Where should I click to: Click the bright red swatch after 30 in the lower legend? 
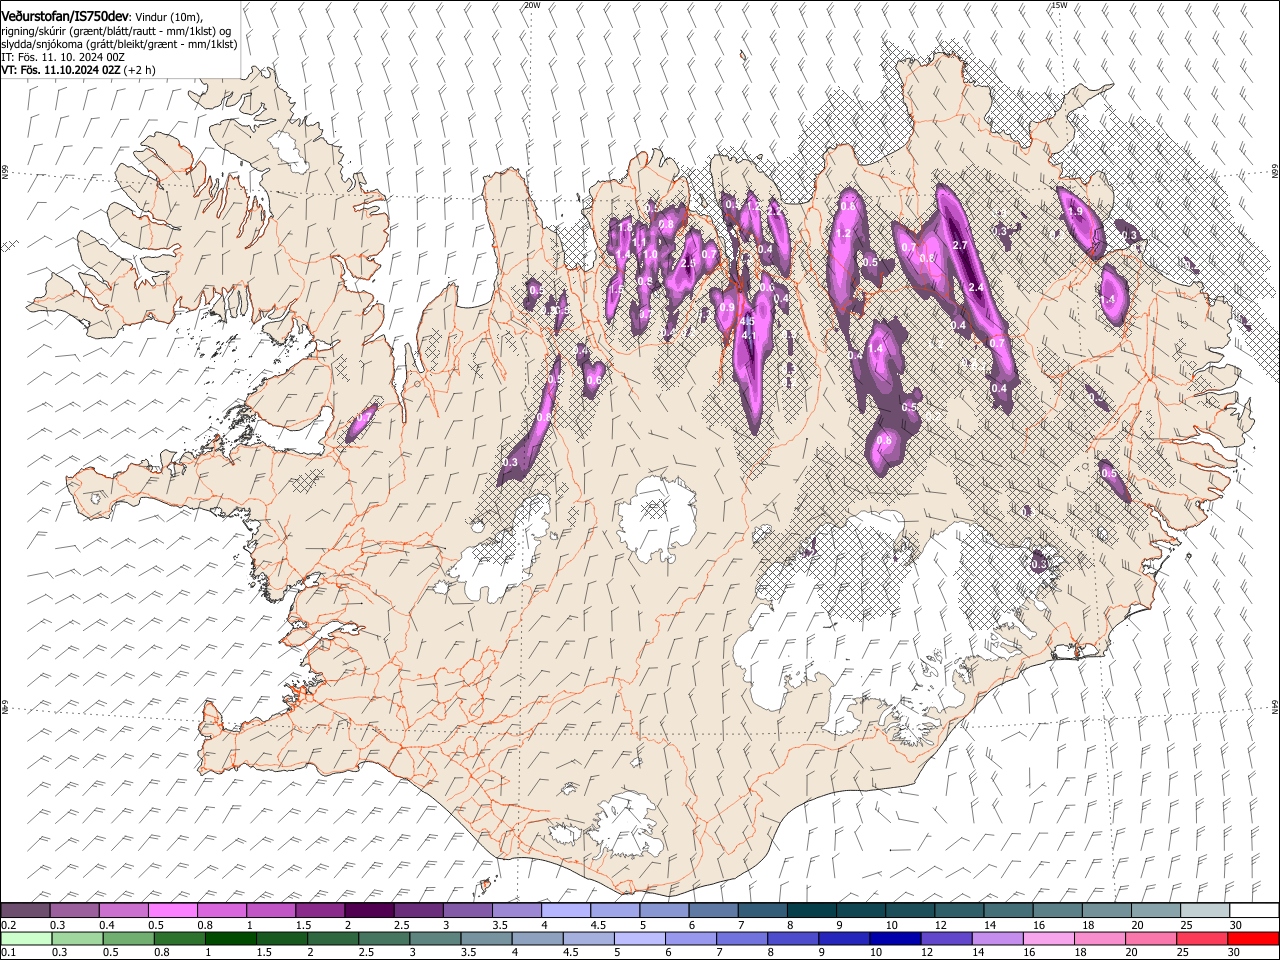pyautogui.click(x=1253, y=938)
